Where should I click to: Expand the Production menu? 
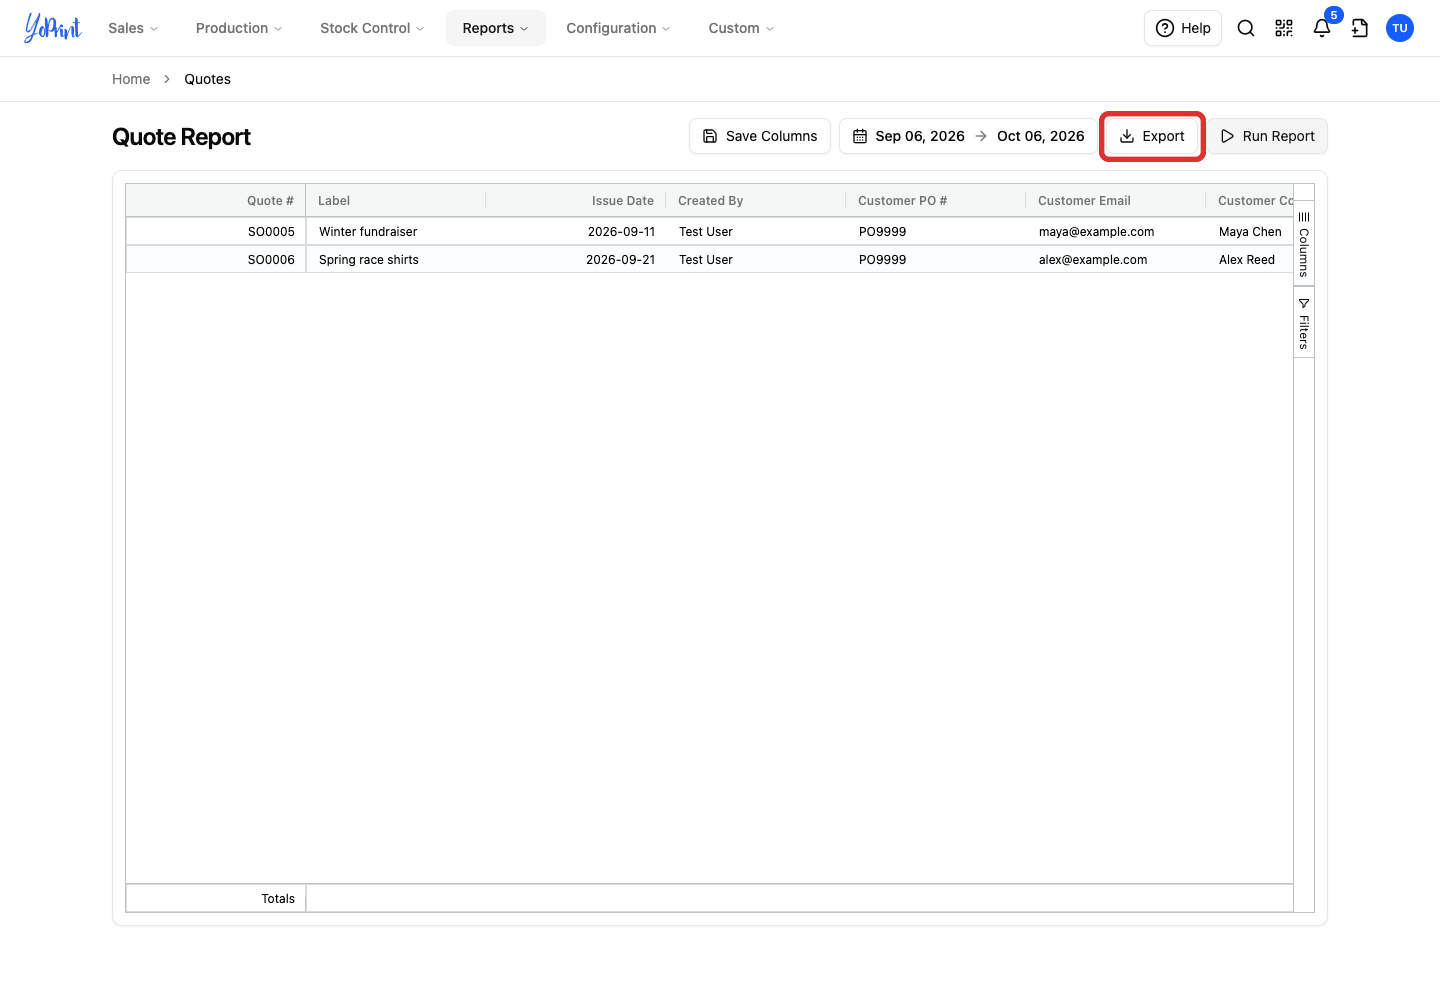pyautogui.click(x=239, y=28)
